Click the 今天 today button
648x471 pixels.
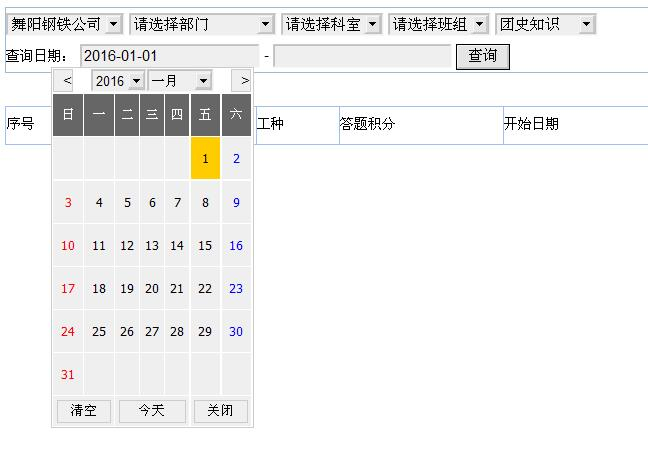click(x=152, y=411)
